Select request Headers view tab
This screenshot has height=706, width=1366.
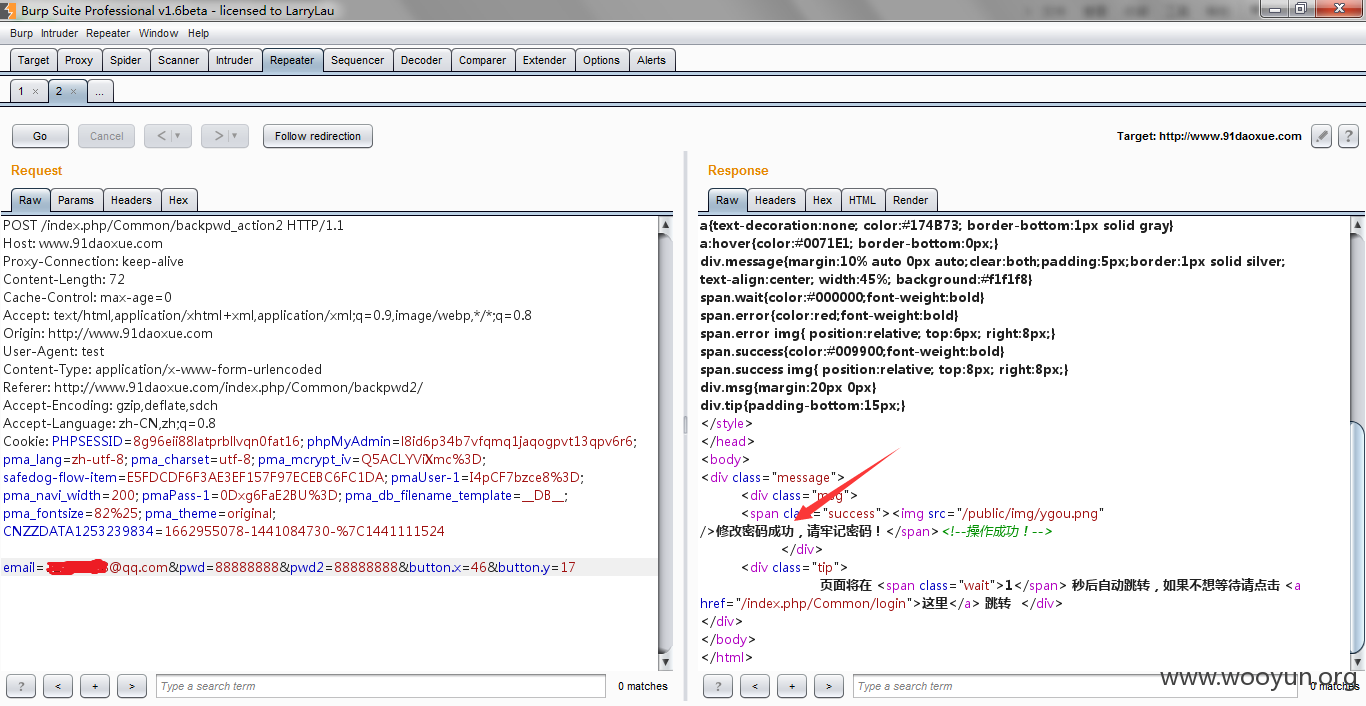[x=131, y=200]
